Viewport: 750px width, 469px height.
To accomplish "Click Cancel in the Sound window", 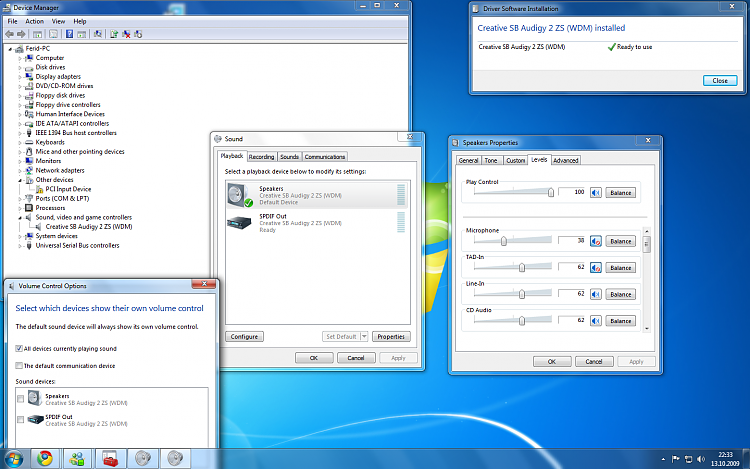I will point(356,358).
